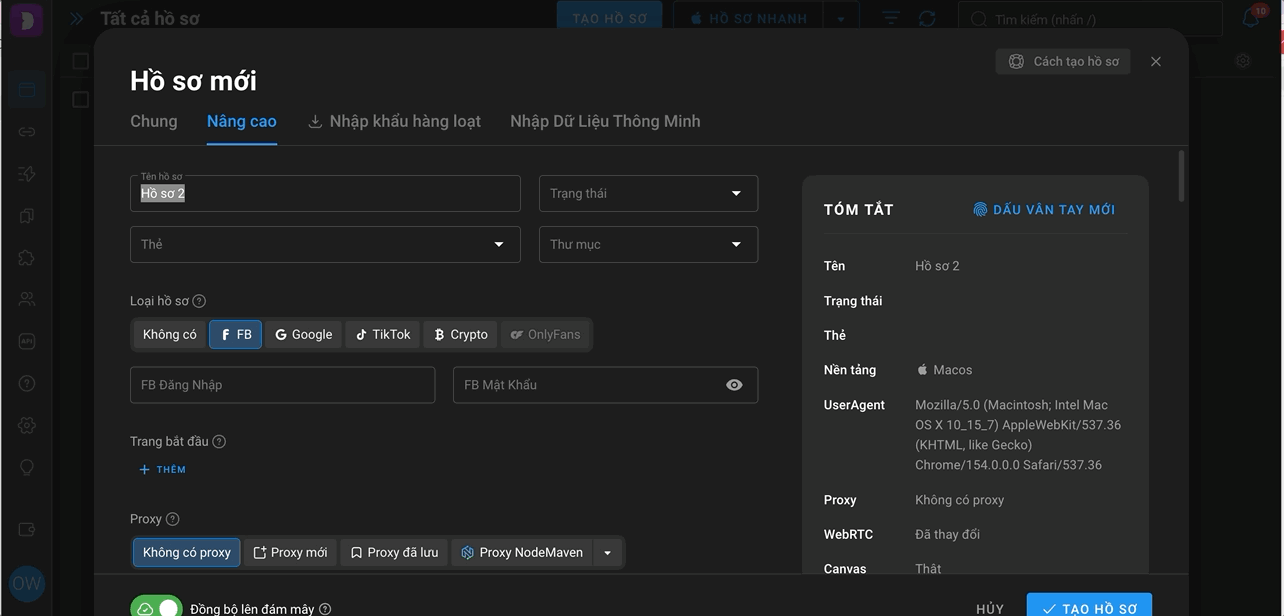
Task: Open the lightning automation icon in the sidebar
Action: (x=27, y=174)
